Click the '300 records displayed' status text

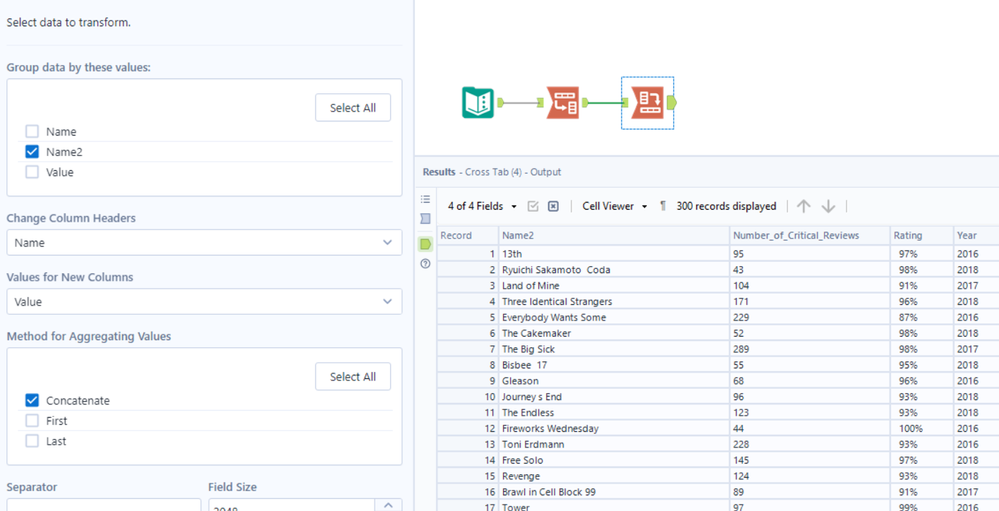[x=726, y=206]
